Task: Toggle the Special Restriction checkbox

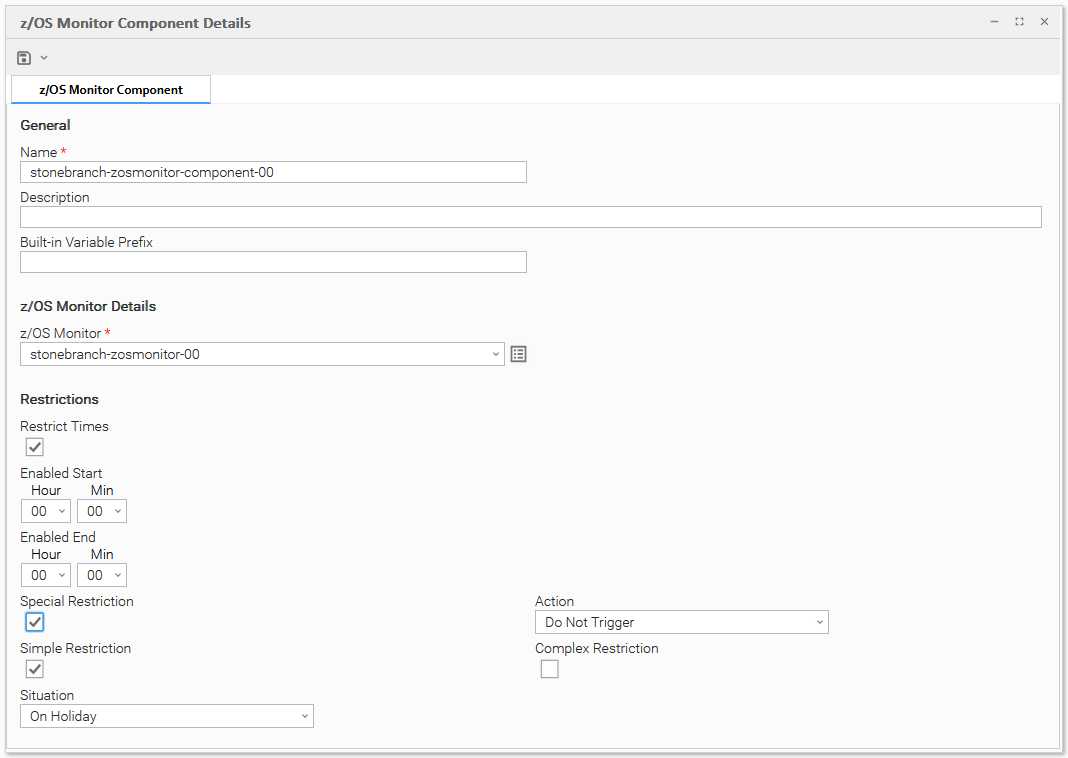Action: pos(35,622)
